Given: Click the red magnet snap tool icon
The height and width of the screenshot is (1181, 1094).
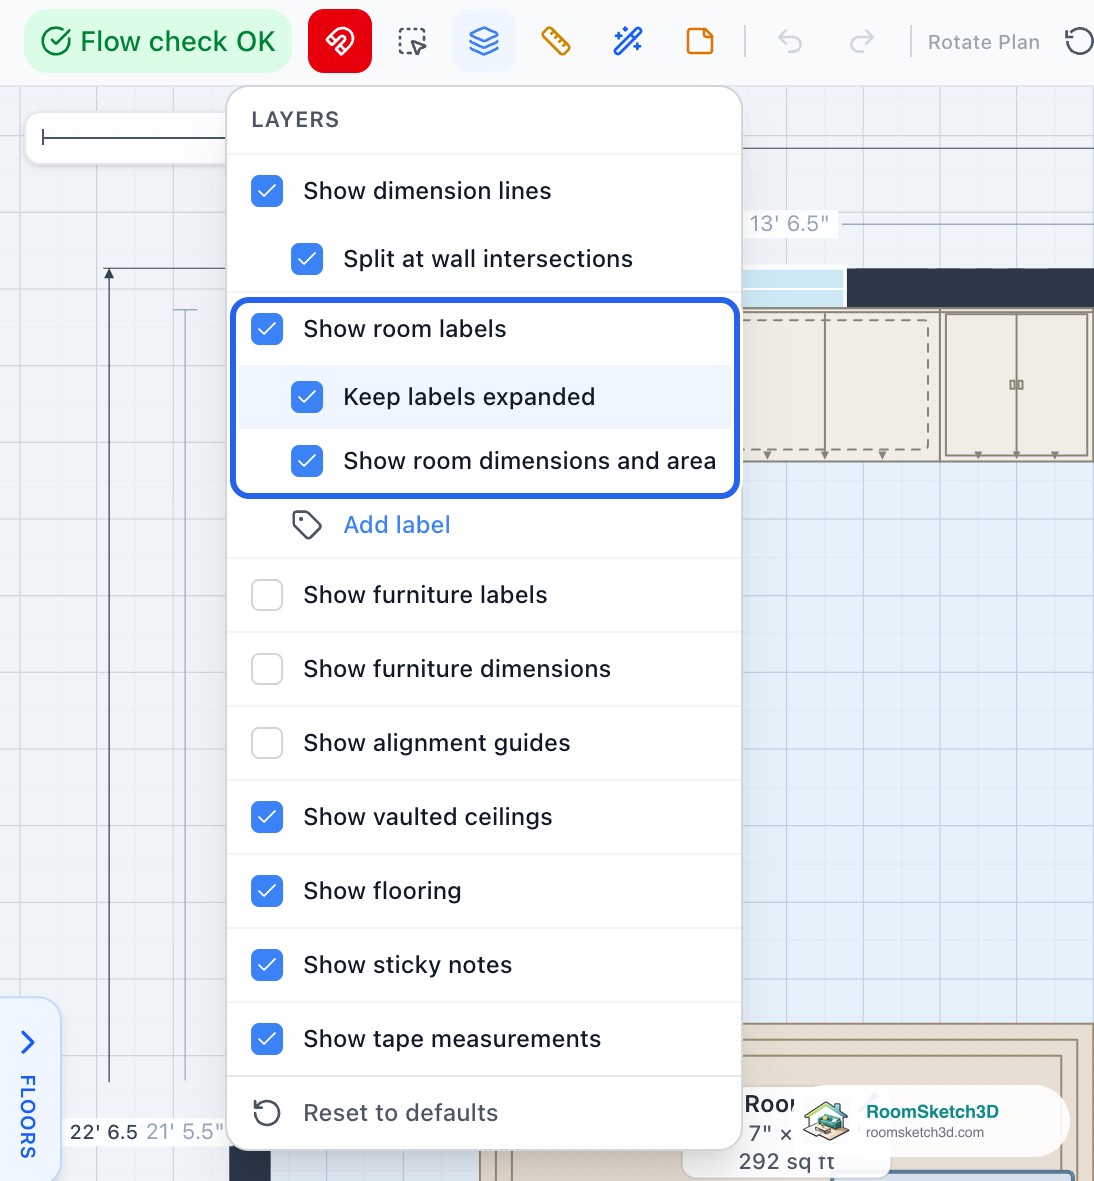Looking at the screenshot, I should [340, 41].
